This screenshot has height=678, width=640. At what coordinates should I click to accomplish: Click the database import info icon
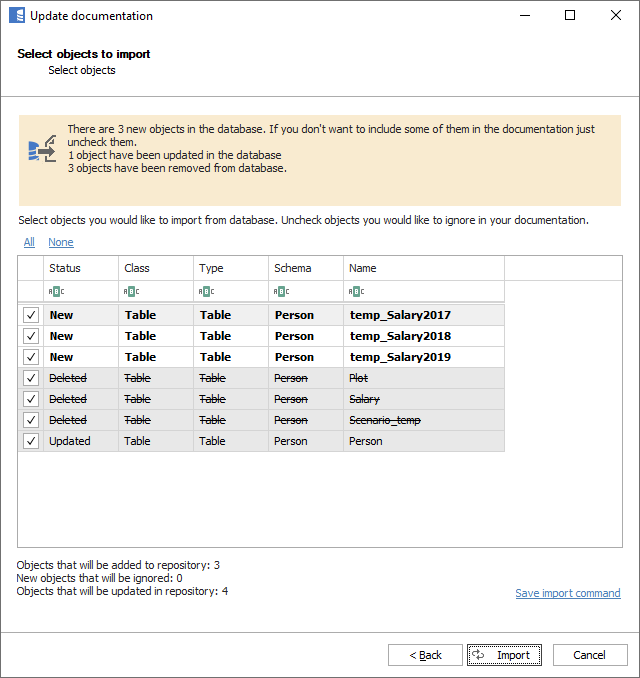(40, 150)
